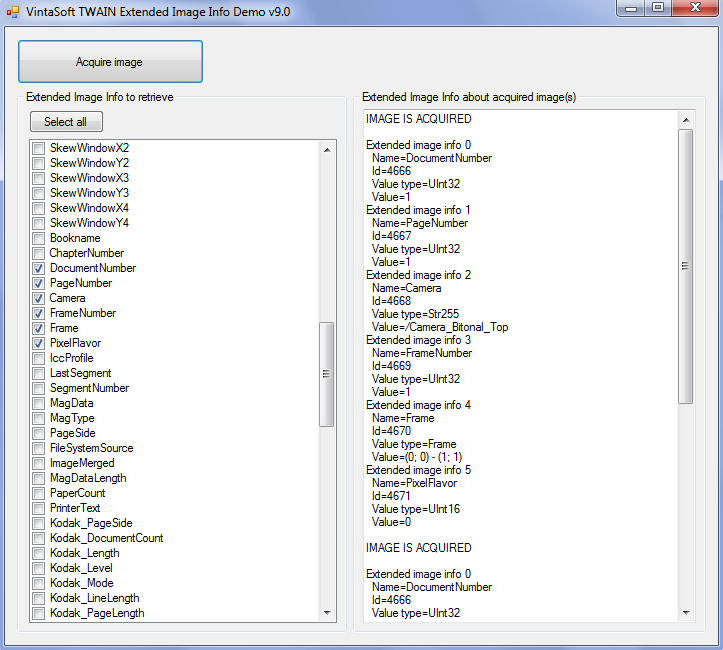
Task: Tick the Bookname checkbox
Action: 39,238
